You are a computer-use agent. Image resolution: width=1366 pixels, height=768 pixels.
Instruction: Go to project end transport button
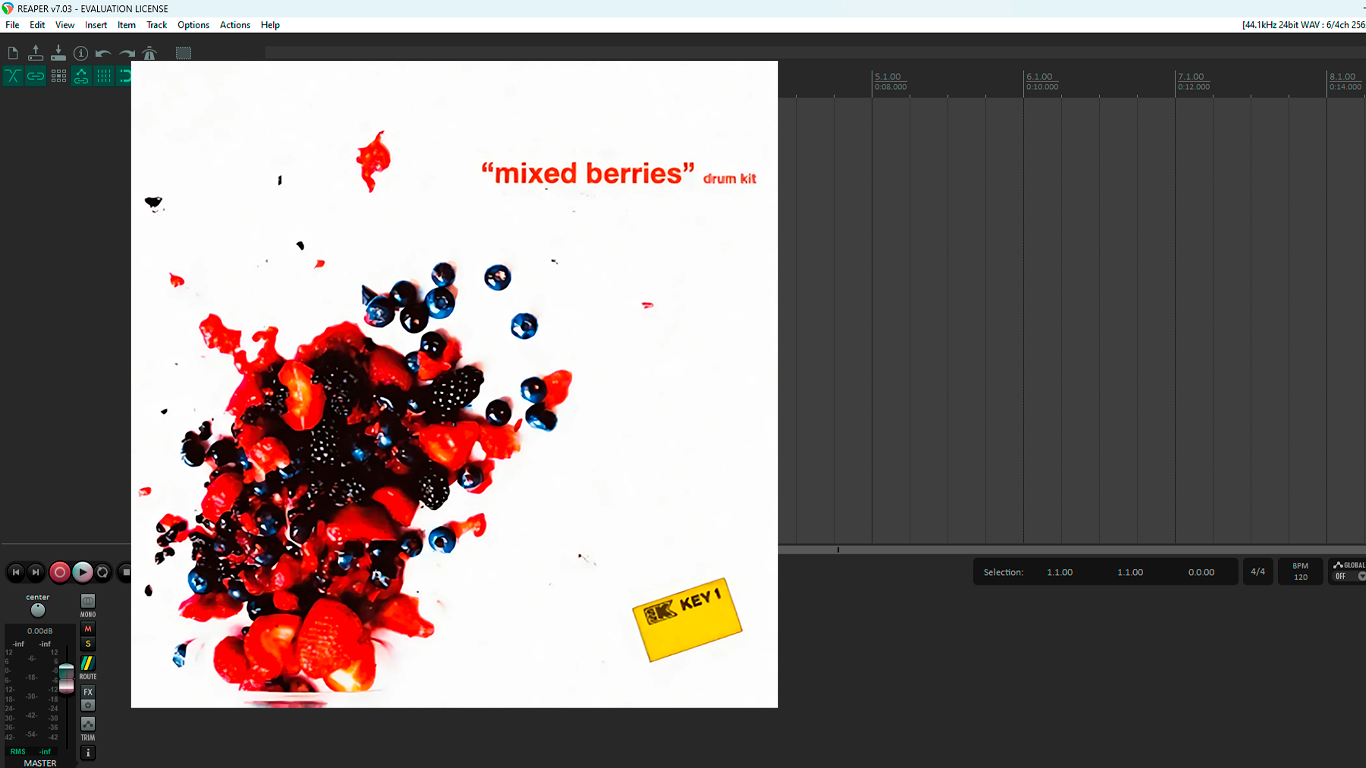(x=36, y=572)
